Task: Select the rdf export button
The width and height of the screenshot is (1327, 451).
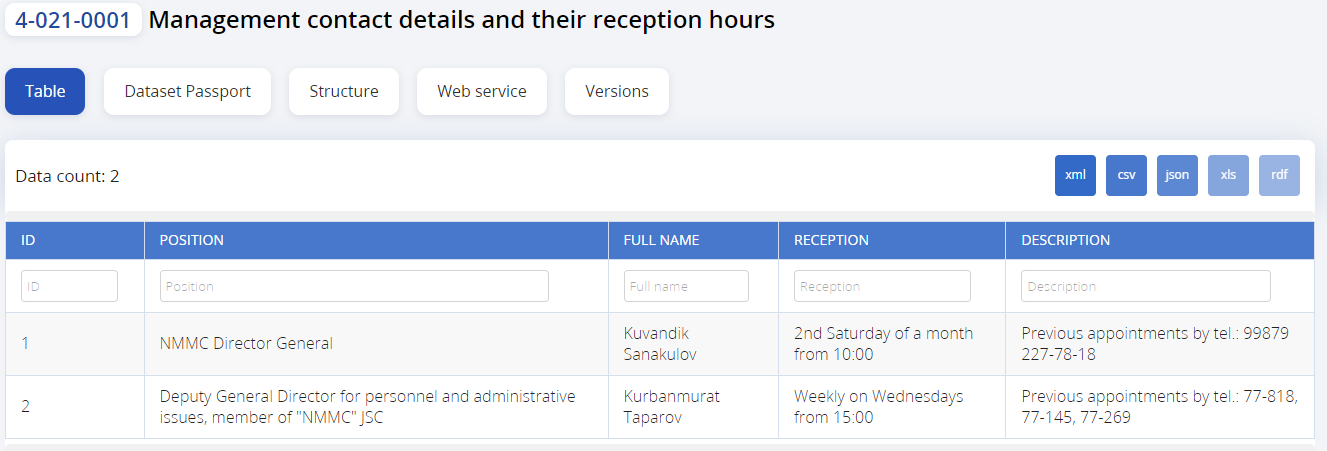Action: pos(1279,175)
